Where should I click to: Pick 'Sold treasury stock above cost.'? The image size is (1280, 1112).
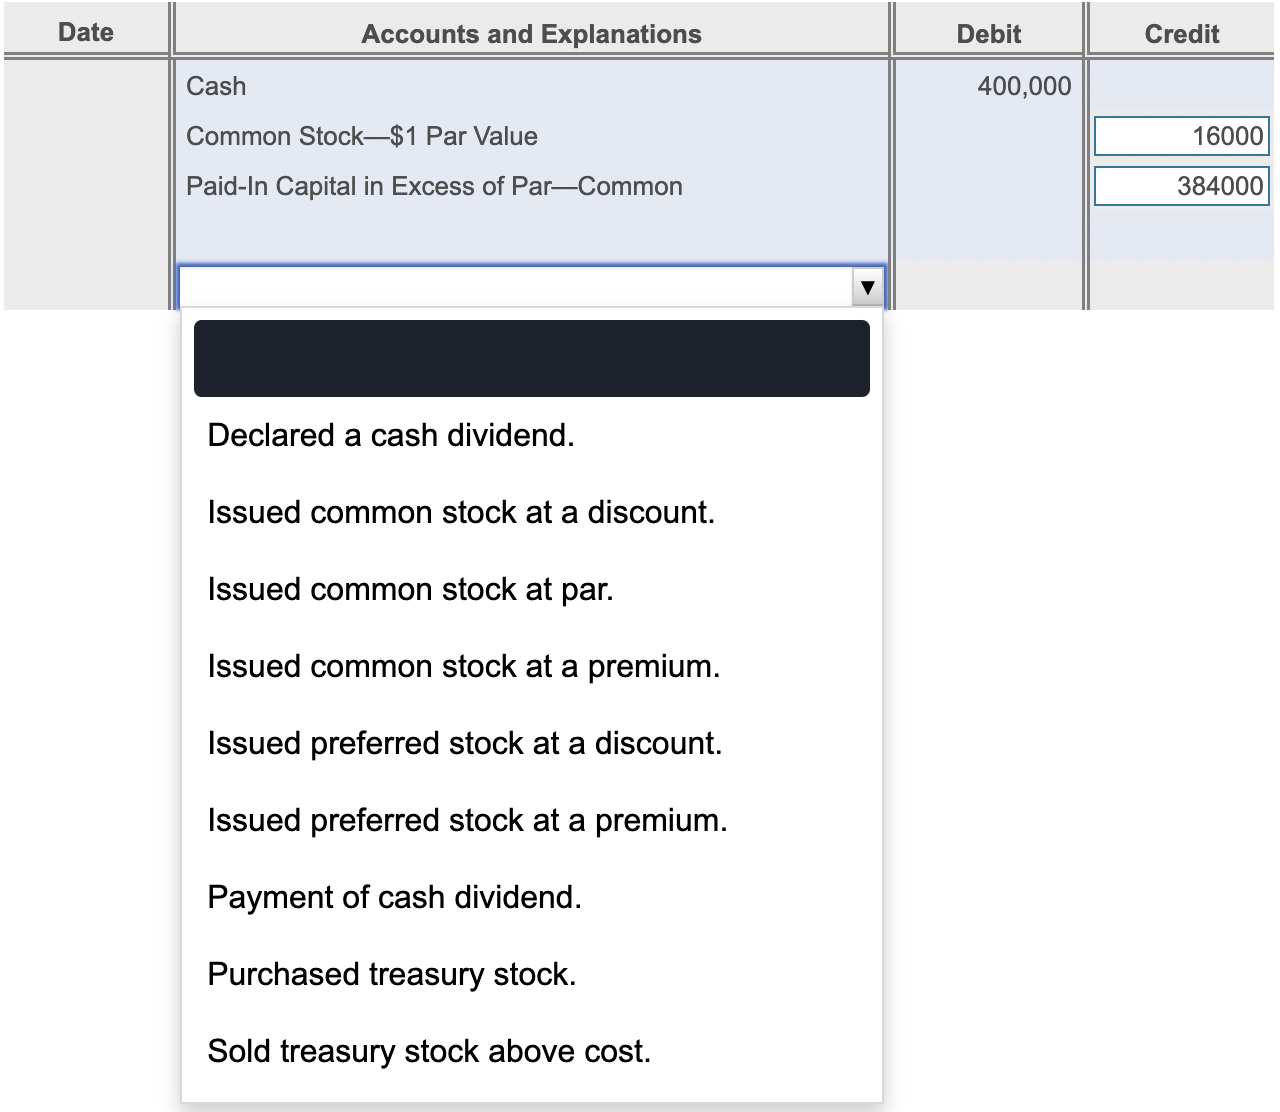click(x=429, y=1052)
